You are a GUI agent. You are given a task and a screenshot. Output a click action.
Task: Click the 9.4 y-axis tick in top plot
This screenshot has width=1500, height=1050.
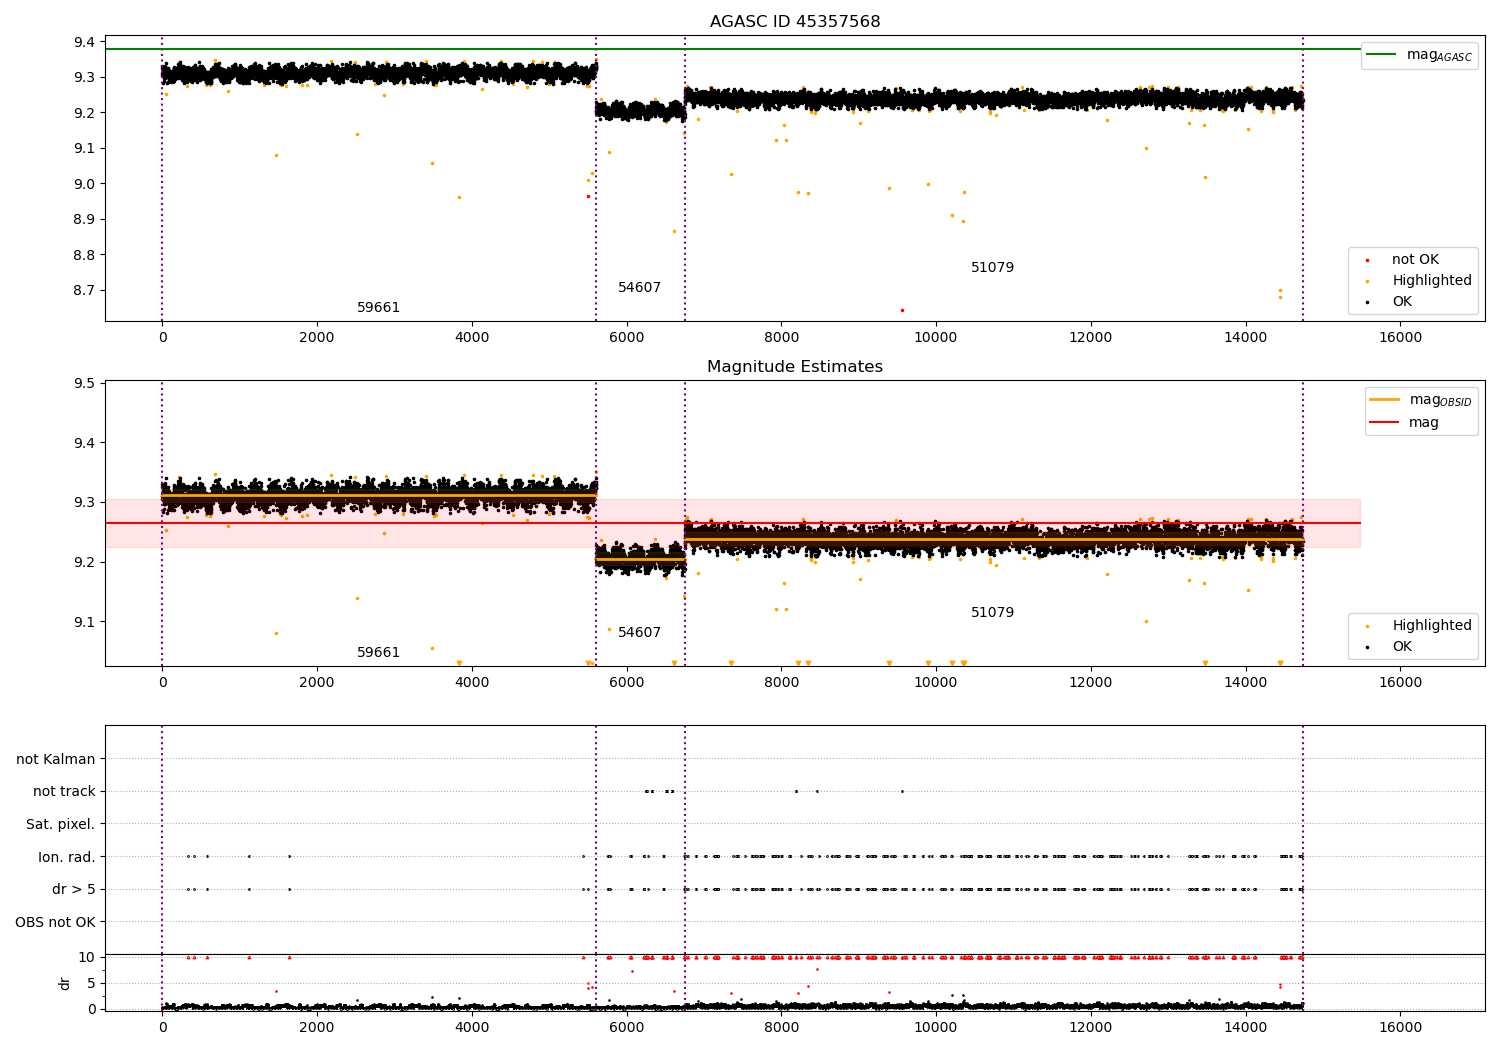coord(84,42)
